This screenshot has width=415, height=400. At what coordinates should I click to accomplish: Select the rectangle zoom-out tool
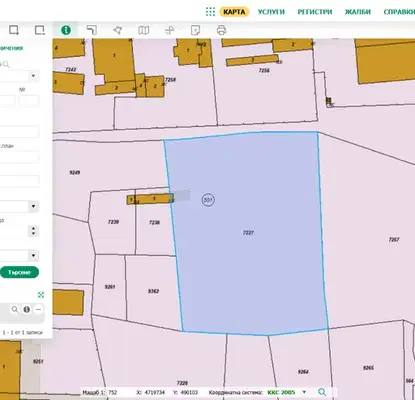tap(40, 30)
